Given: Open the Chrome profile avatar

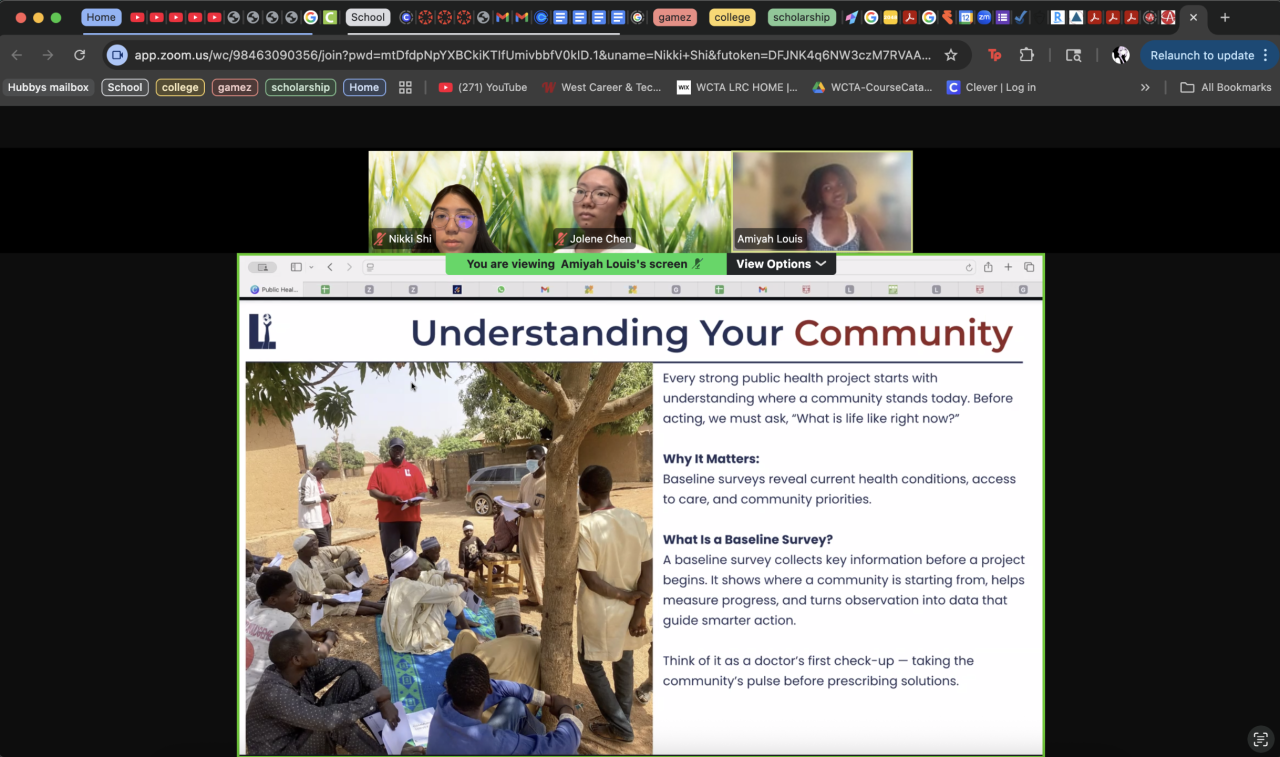Looking at the screenshot, I should [x=1121, y=55].
